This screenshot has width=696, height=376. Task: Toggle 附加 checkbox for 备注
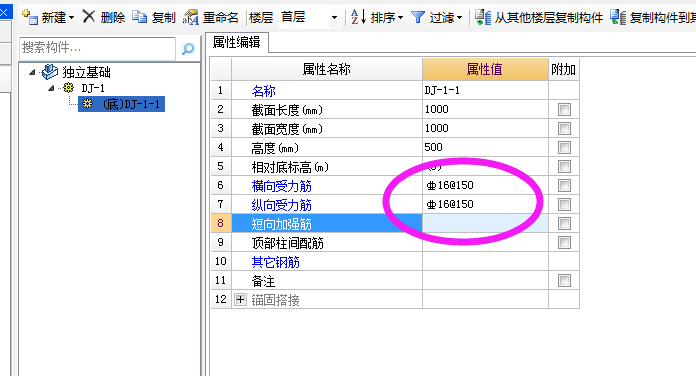click(x=564, y=281)
